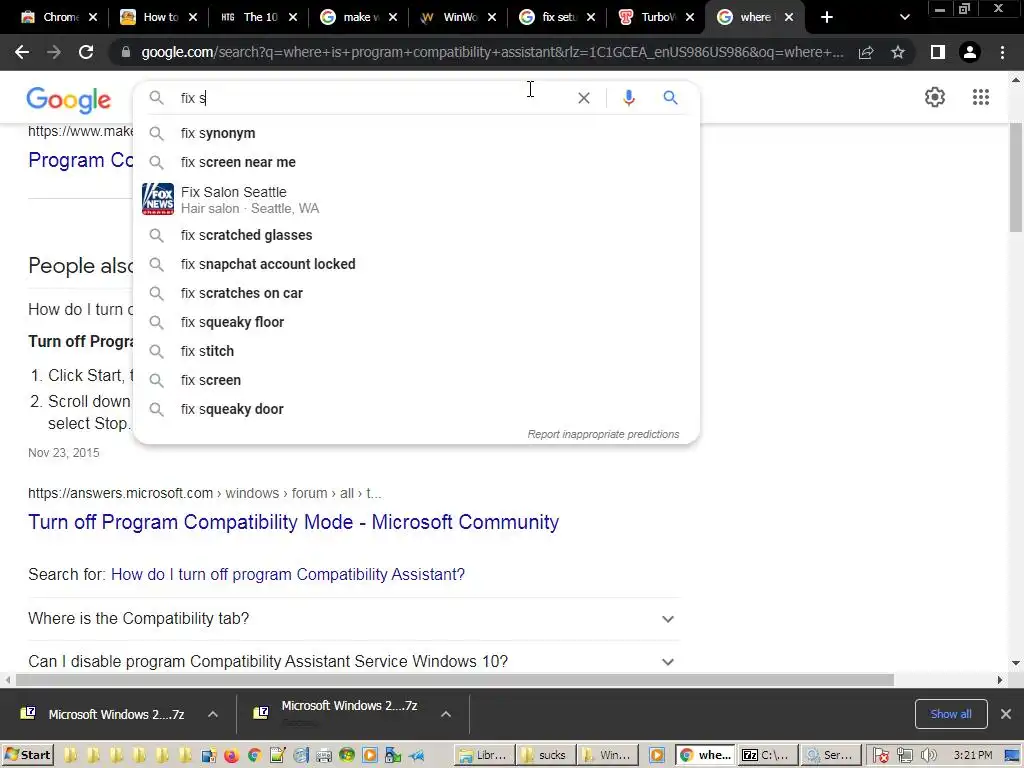Click the 3:21 PM system clock

coord(972,755)
